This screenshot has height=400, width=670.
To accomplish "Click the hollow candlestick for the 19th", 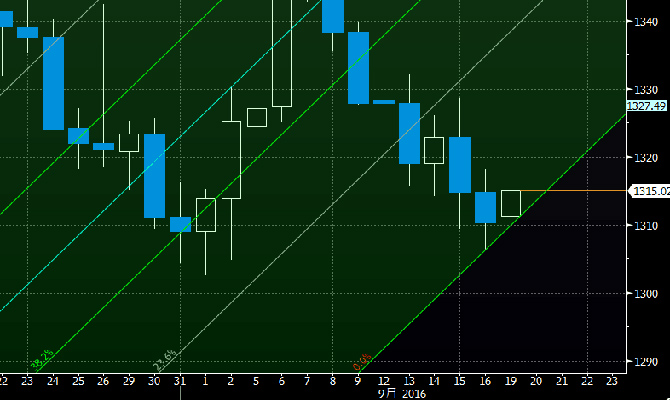I will 511,203.
